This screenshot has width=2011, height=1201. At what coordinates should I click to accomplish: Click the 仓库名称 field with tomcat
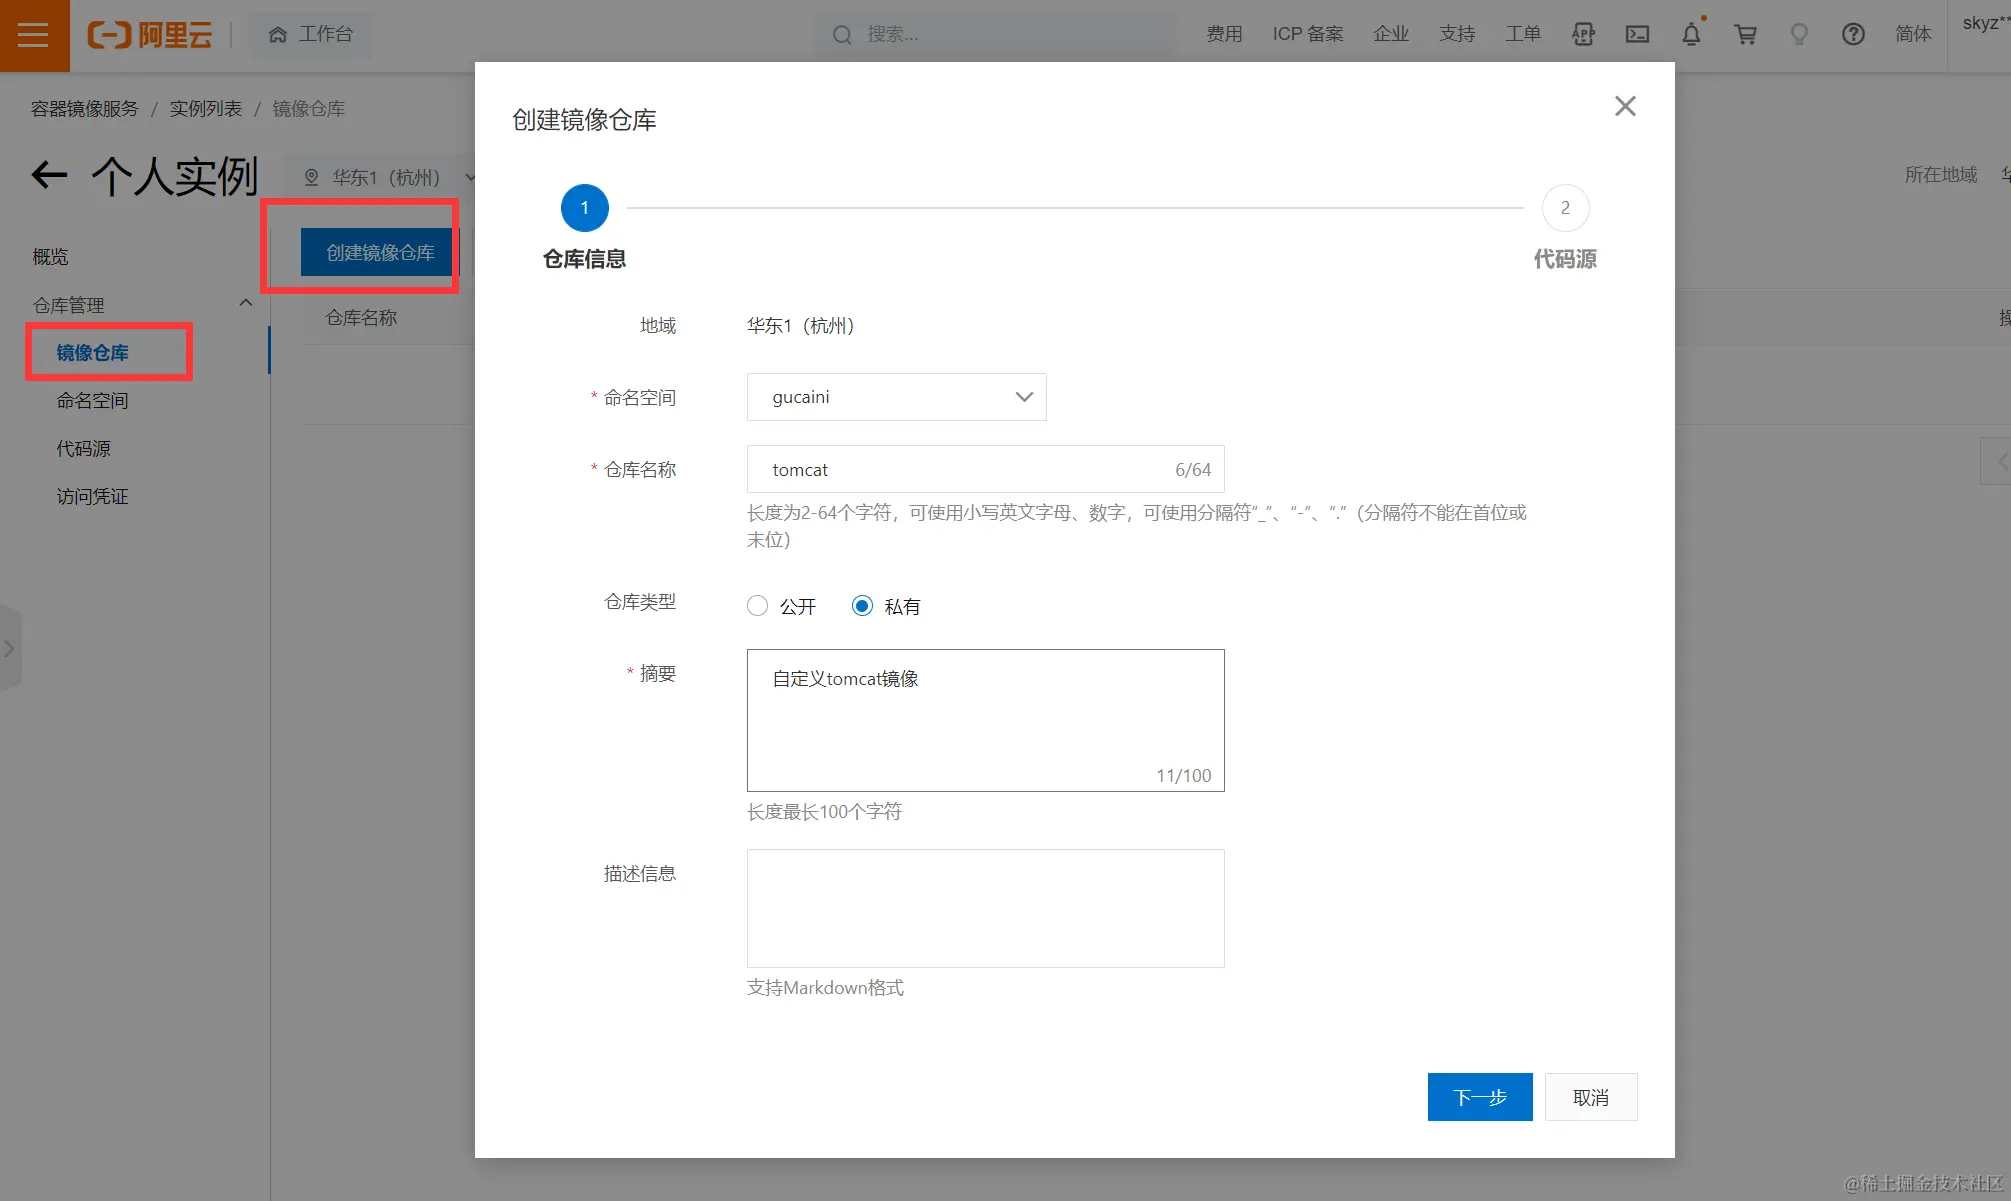point(985,469)
